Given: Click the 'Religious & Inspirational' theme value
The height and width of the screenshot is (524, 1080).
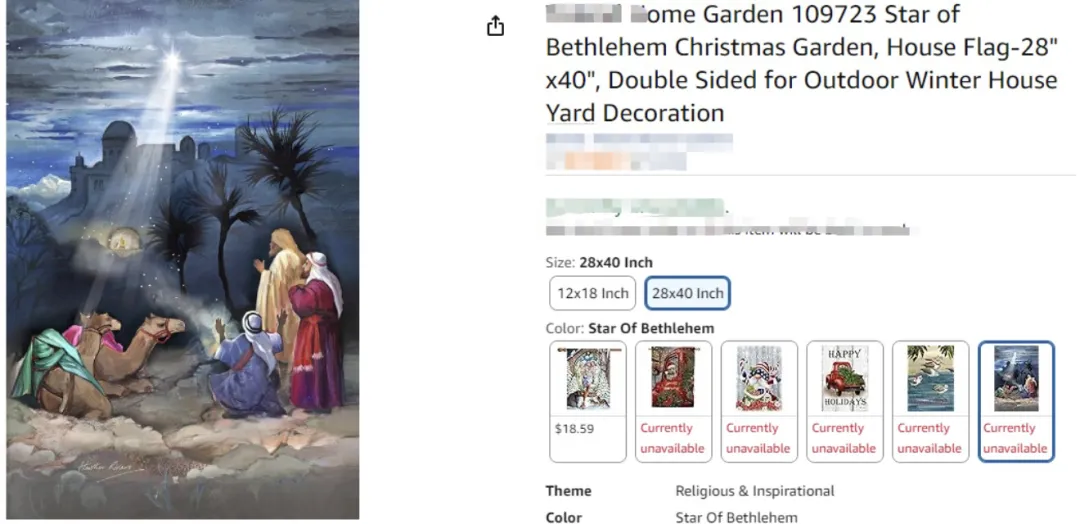Looking at the screenshot, I should tap(755, 491).
